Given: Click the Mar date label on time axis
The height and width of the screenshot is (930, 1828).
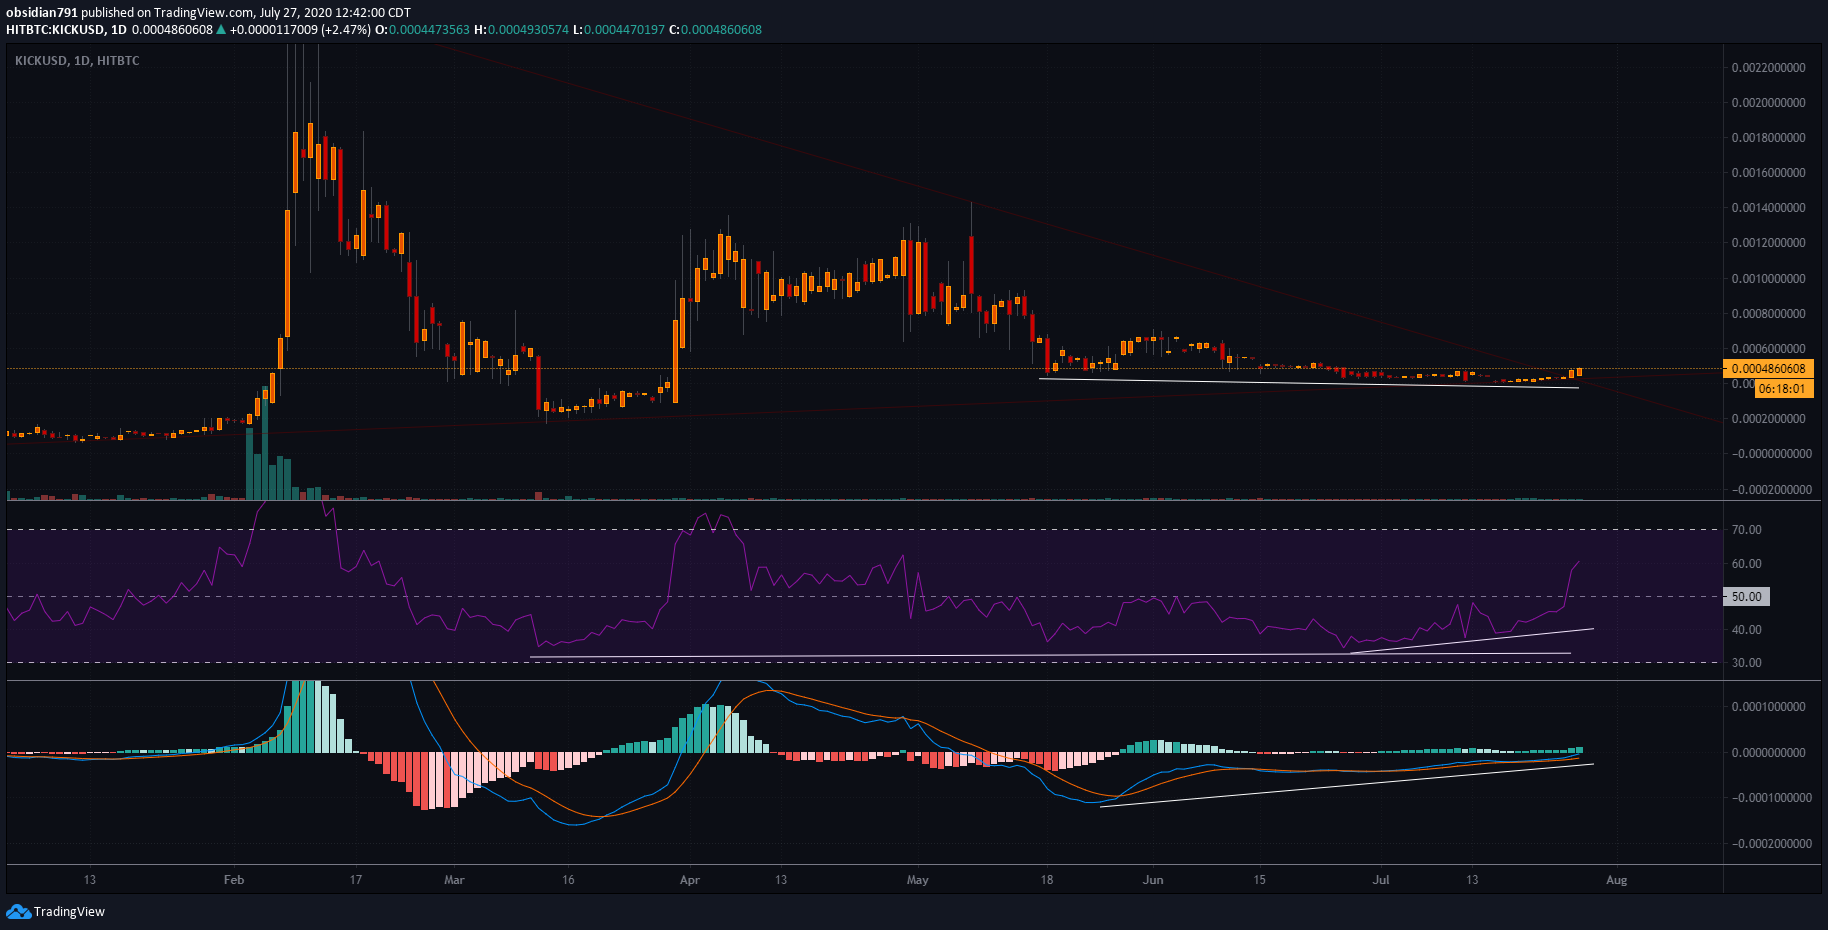Looking at the screenshot, I should coord(454,880).
